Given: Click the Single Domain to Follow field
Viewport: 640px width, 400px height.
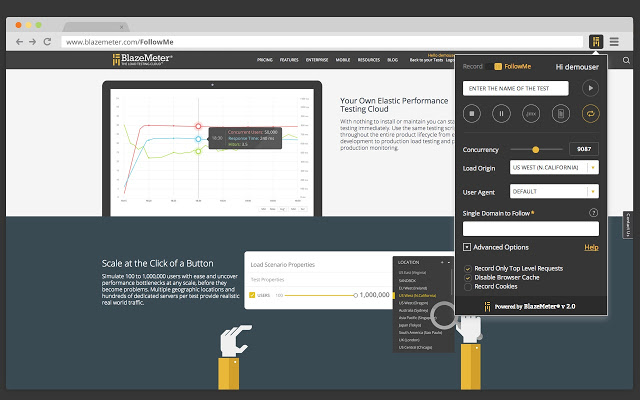Looking at the screenshot, I should [531, 229].
